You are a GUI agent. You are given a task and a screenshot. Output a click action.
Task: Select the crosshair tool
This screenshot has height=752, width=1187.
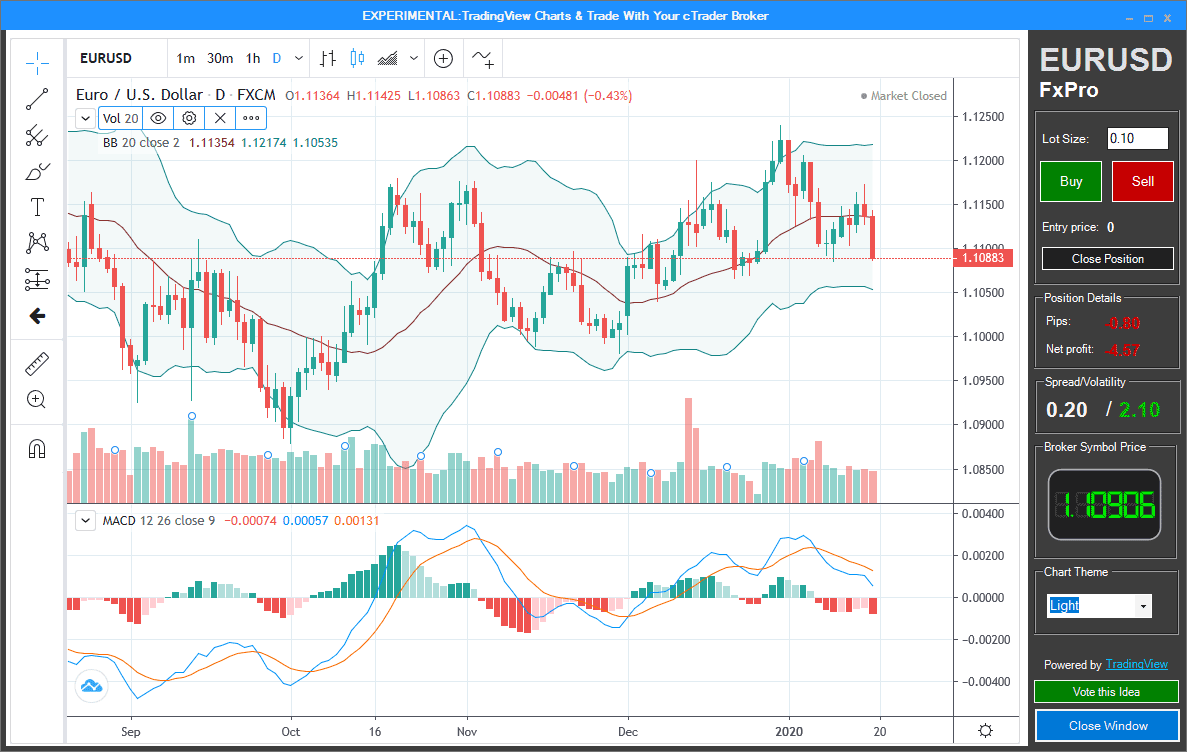[x=37, y=63]
